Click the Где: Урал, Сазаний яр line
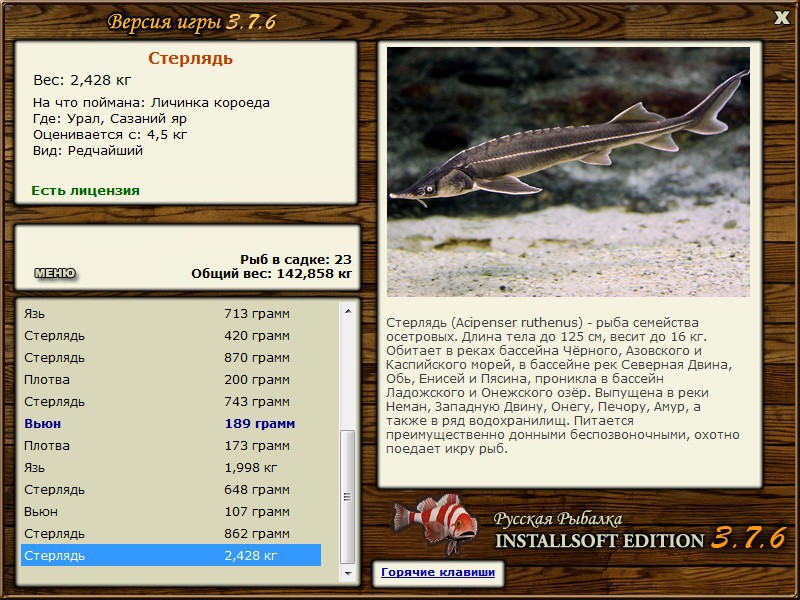Image resolution: width=800 pixels, height=600 pixels. [110, 119]
